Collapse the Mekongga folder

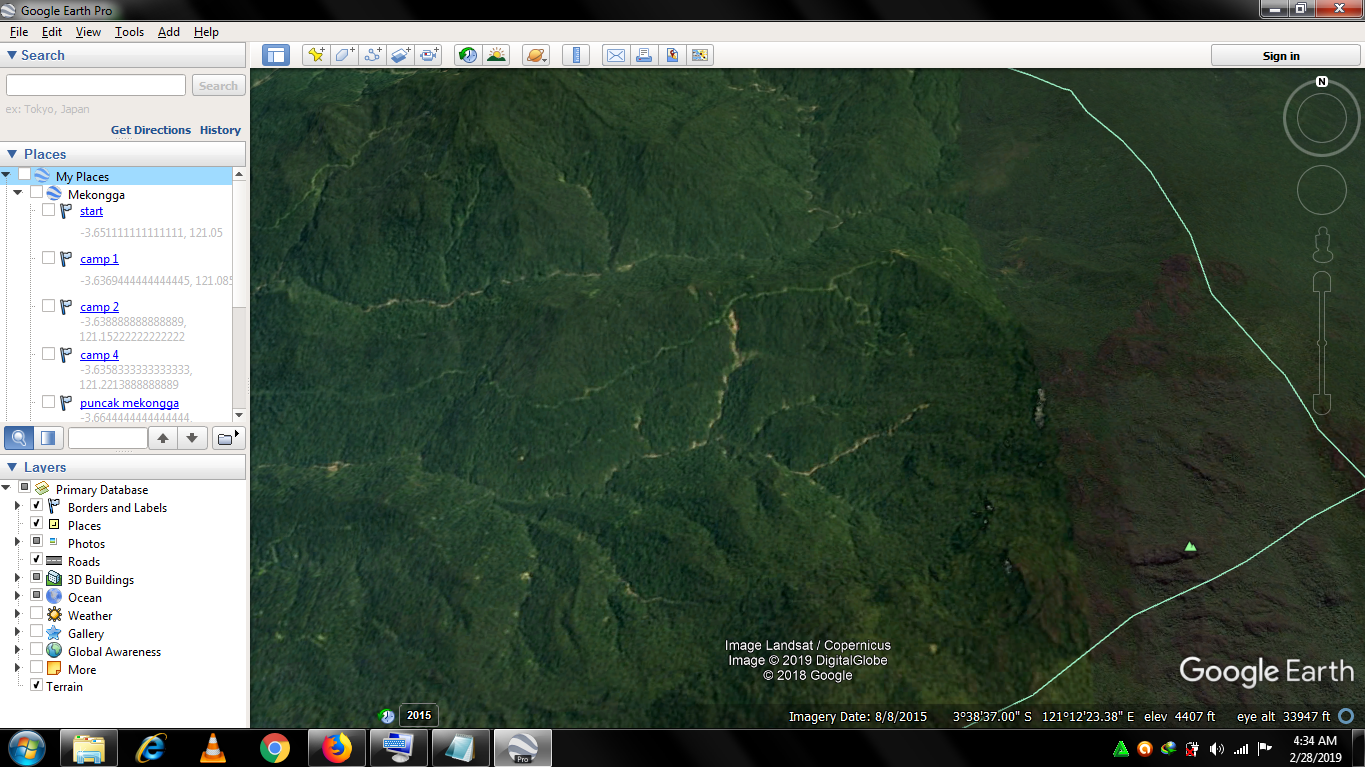click(18, 194)
